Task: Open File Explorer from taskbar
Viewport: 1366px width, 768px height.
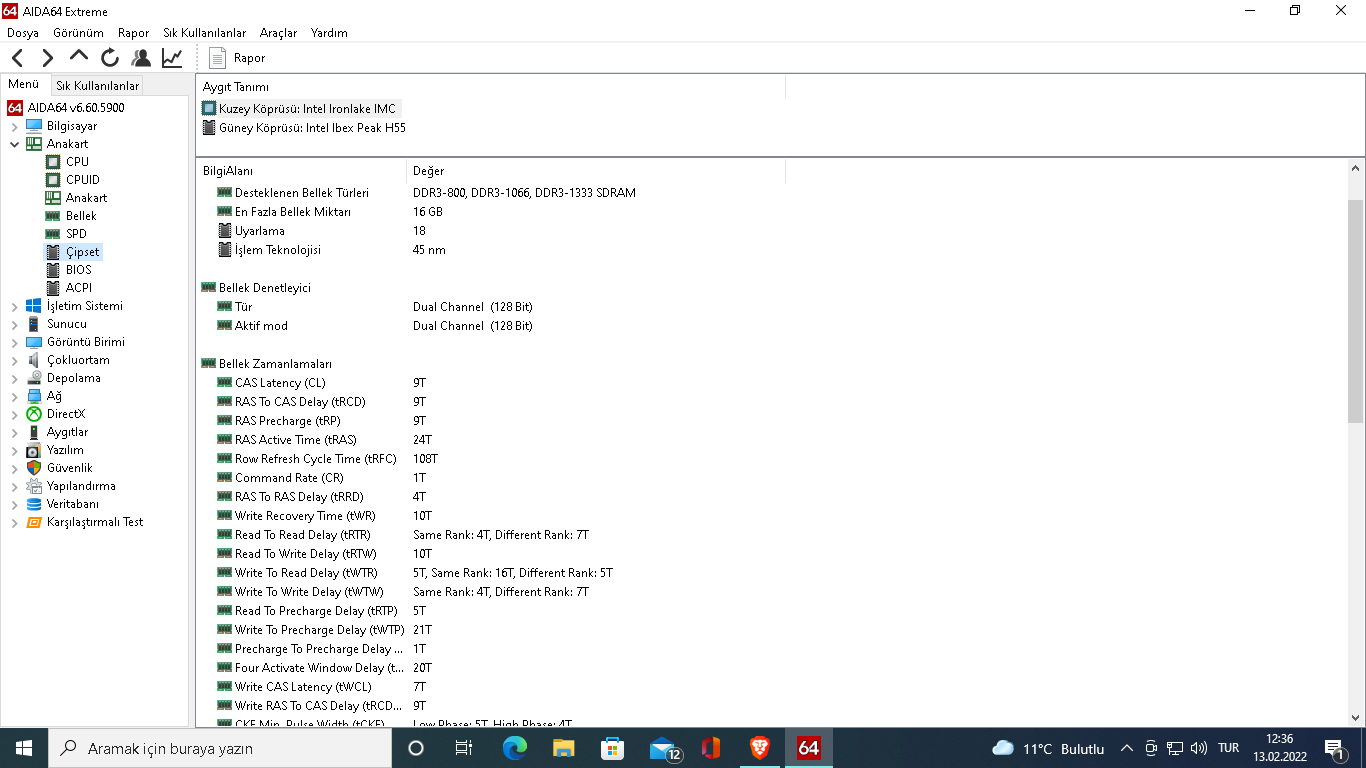Action: click(563, 748)
